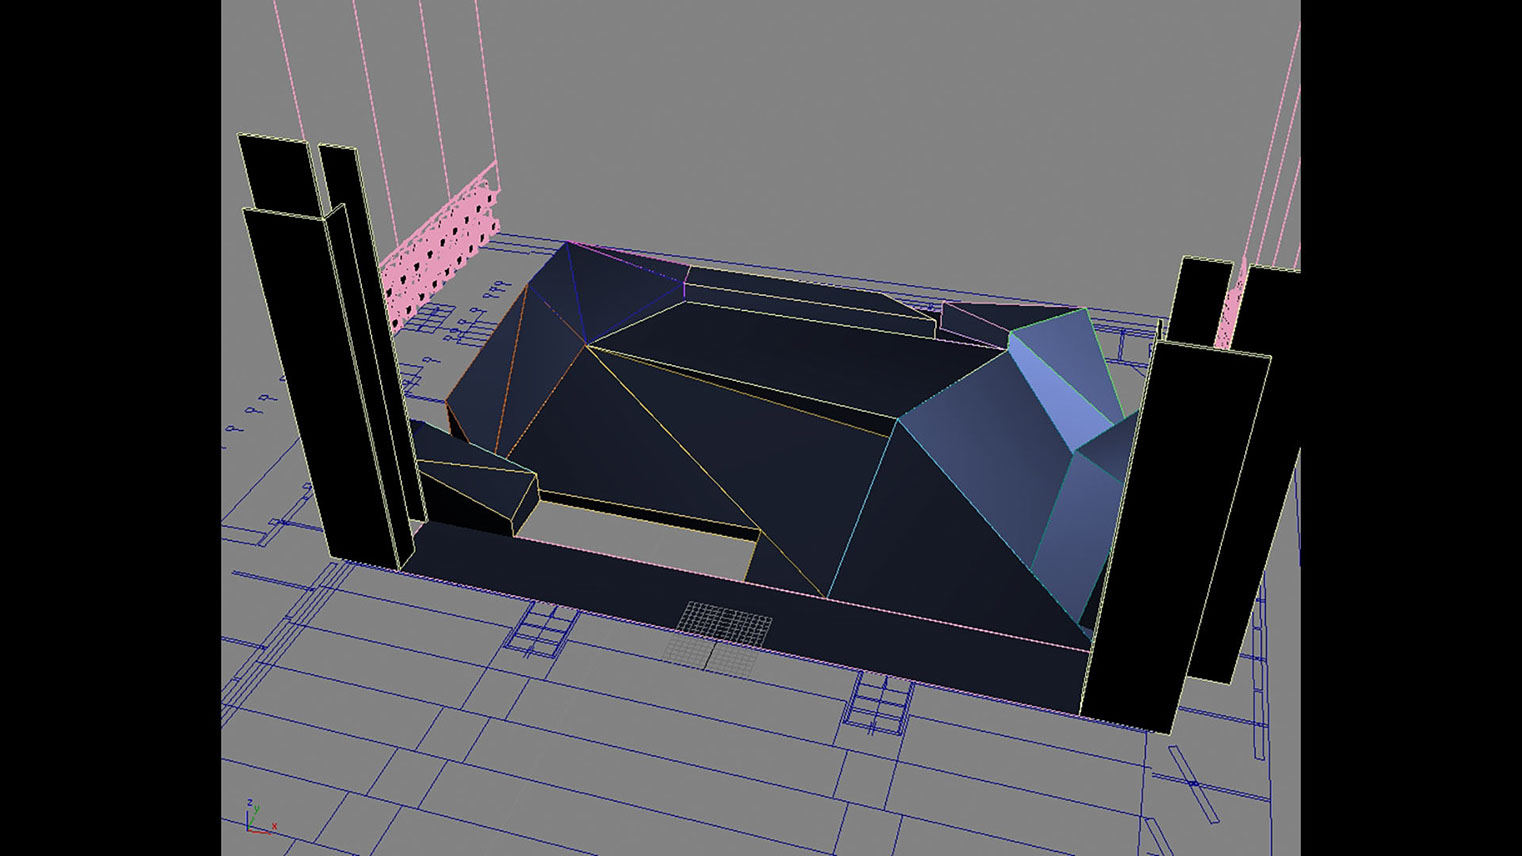Select the left ladder-shaped blueprint symbol
Screen dimensions: 1522x856
click(x=541, y=630)
